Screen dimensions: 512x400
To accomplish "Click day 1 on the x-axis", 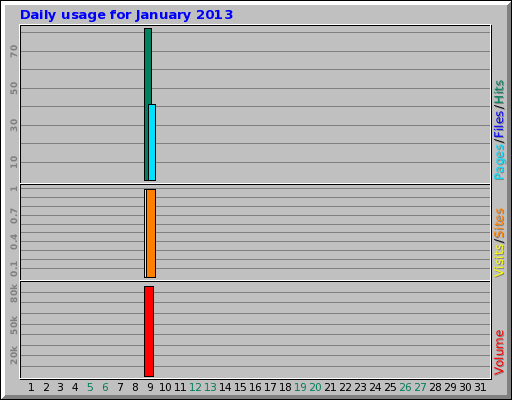I will (x=31, y=387).
